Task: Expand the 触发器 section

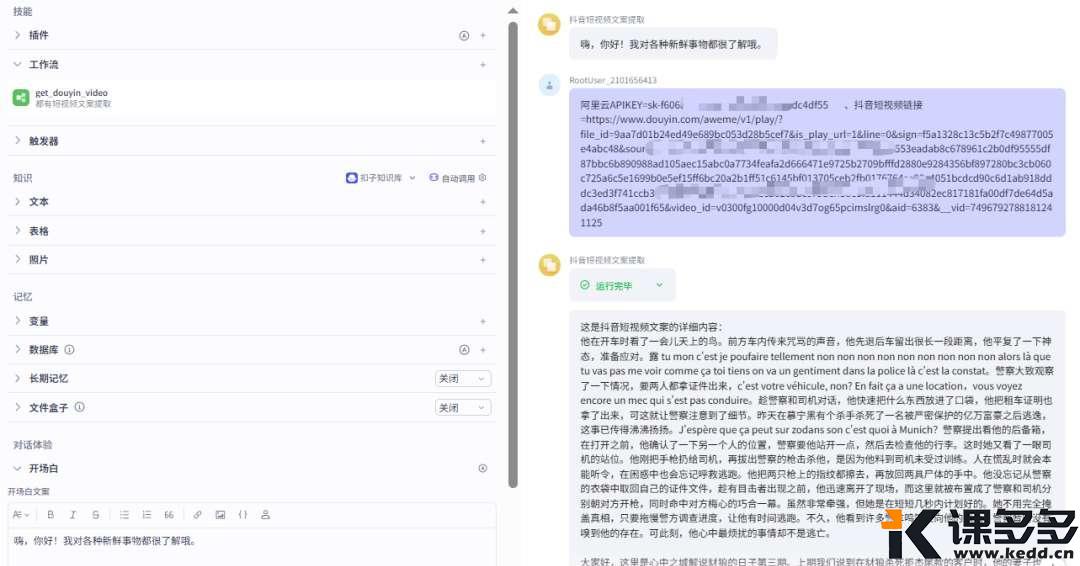Action: coord(18,141)
